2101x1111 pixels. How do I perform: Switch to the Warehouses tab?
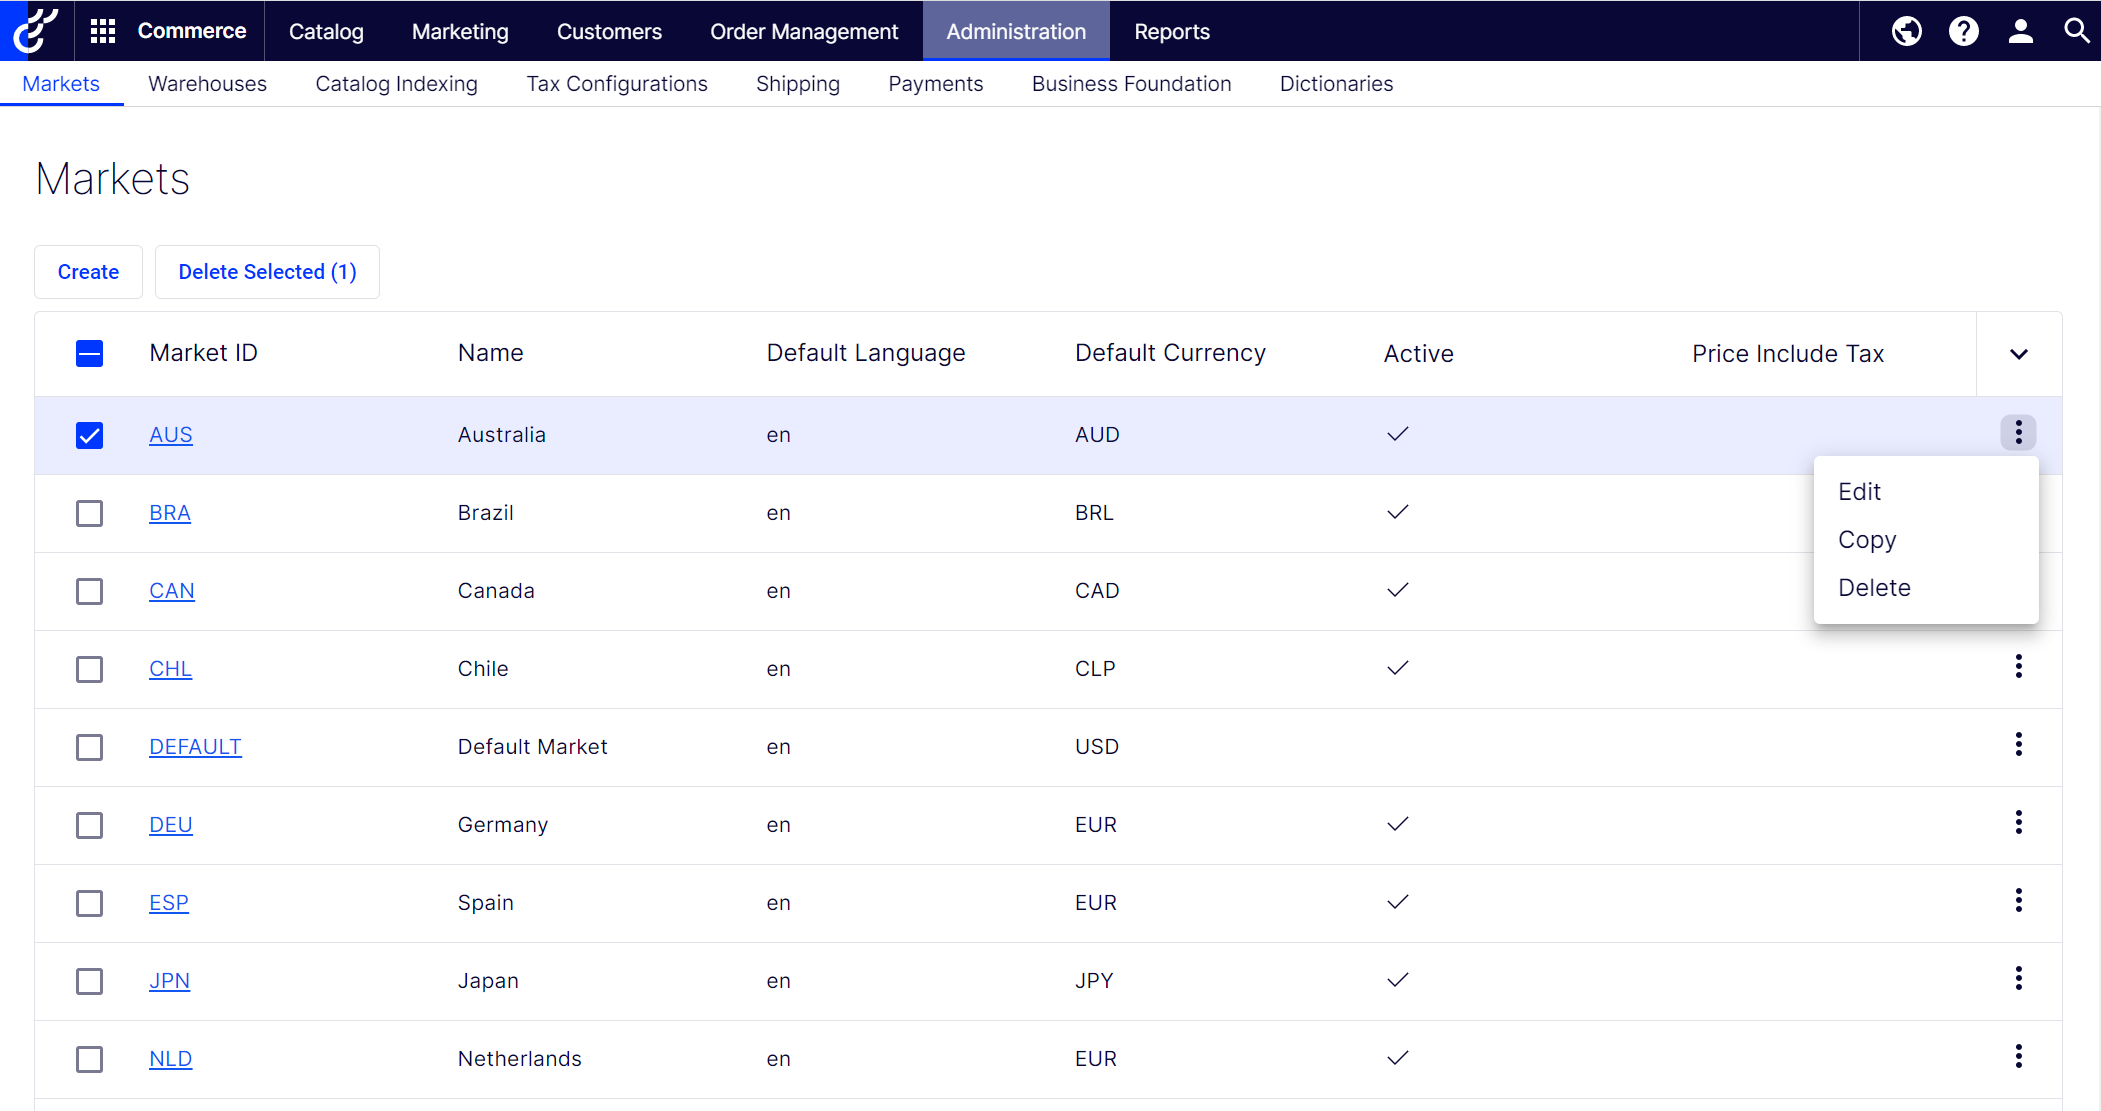tap(207, 84)
